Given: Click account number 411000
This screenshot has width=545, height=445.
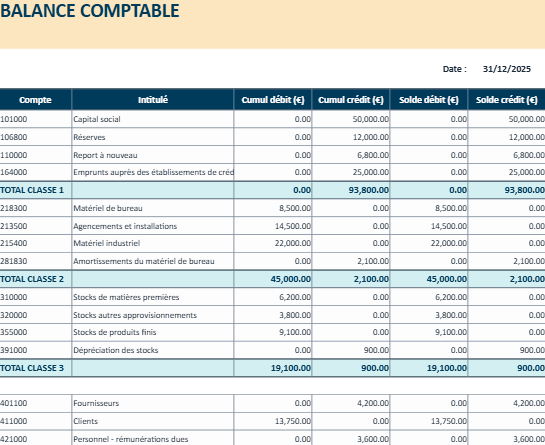Looking at the screenshot, I should [x=14, y=421].
